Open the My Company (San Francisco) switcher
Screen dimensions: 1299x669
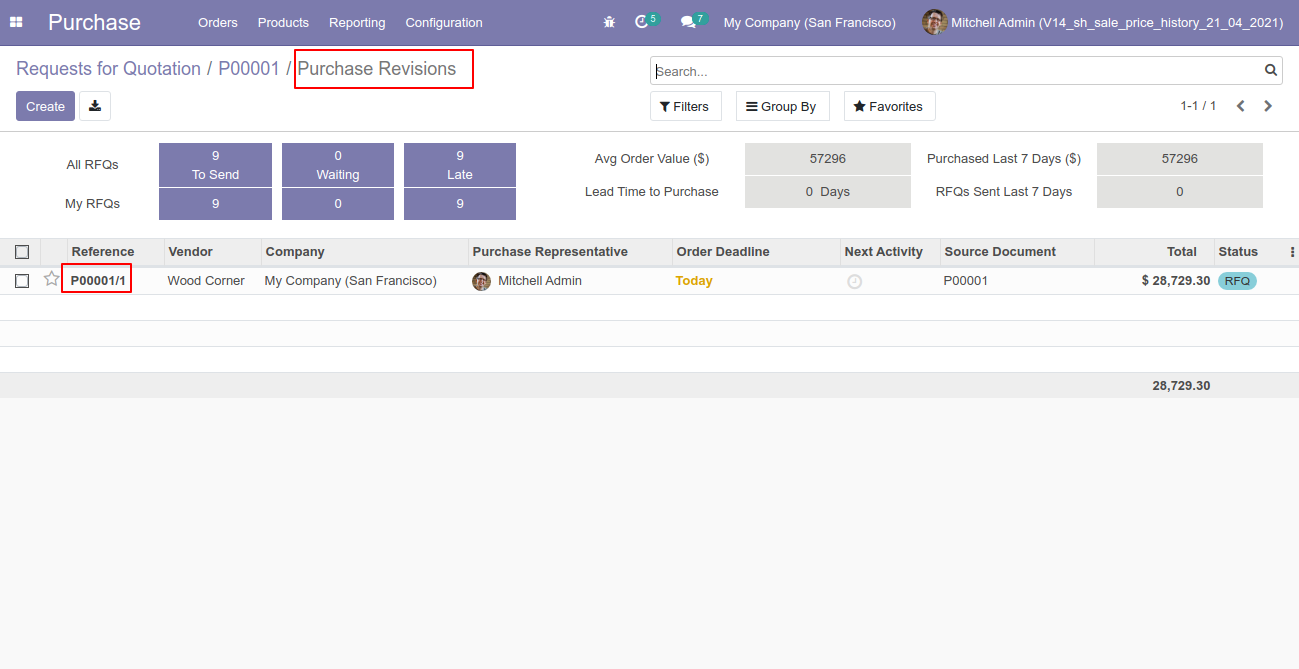[810, 22]
